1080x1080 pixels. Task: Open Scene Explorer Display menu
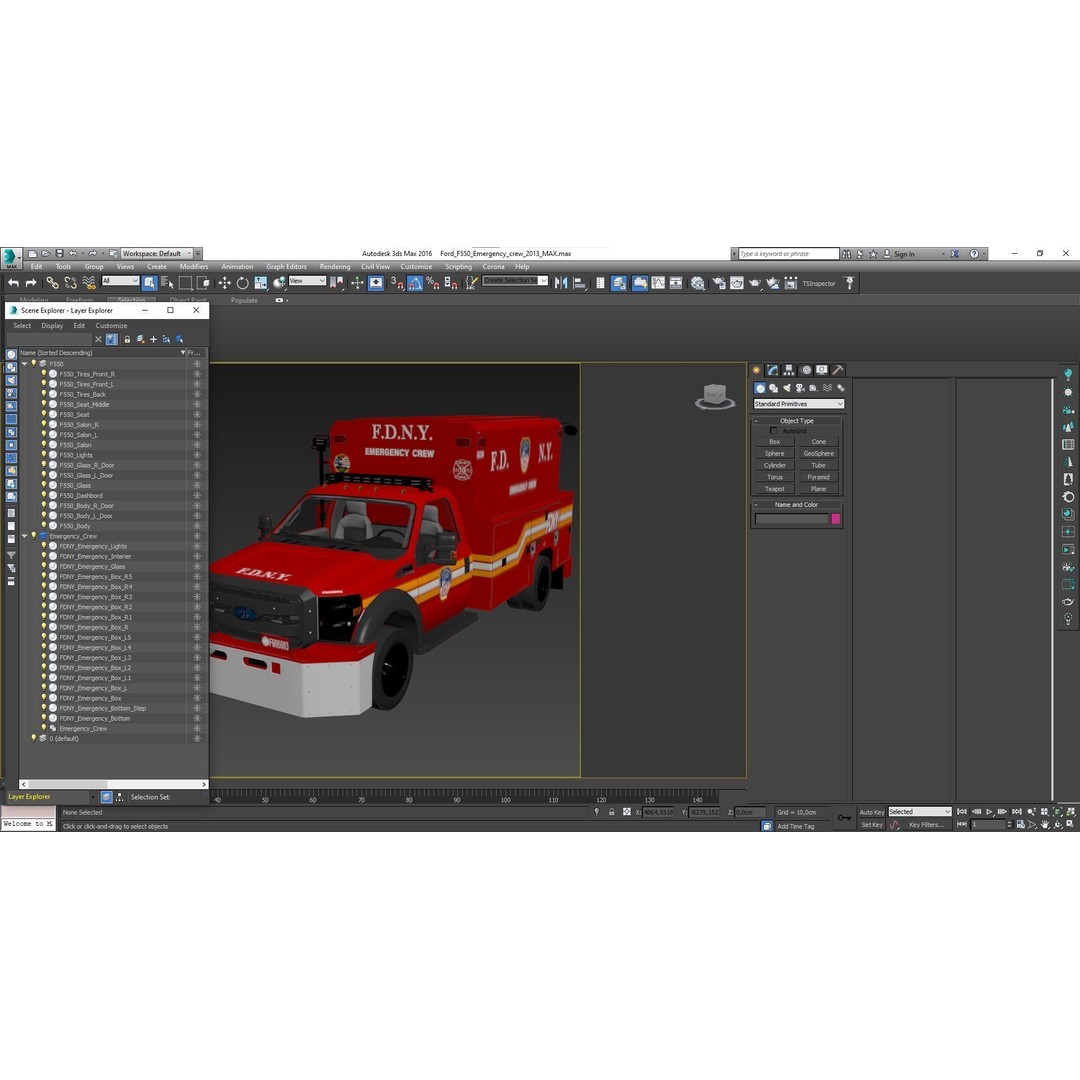52,326
